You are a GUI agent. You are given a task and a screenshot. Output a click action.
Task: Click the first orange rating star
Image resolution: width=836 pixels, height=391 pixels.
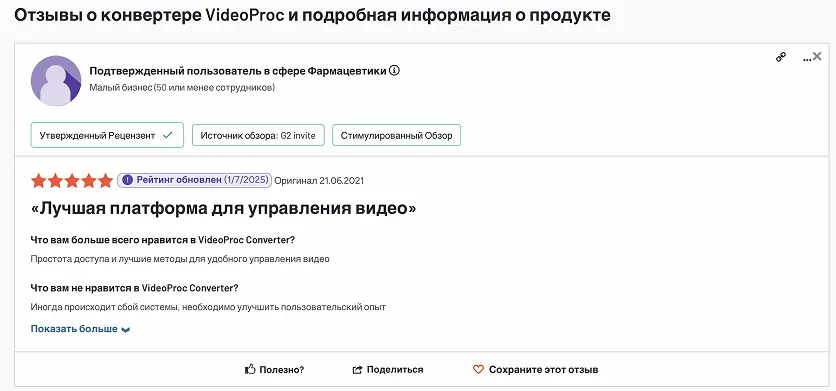[x=38, y=180]
